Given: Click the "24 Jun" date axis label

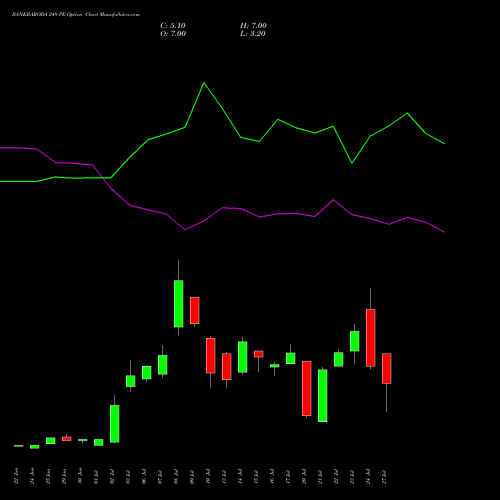Looking at the screenshot, I should pos(32,476).
